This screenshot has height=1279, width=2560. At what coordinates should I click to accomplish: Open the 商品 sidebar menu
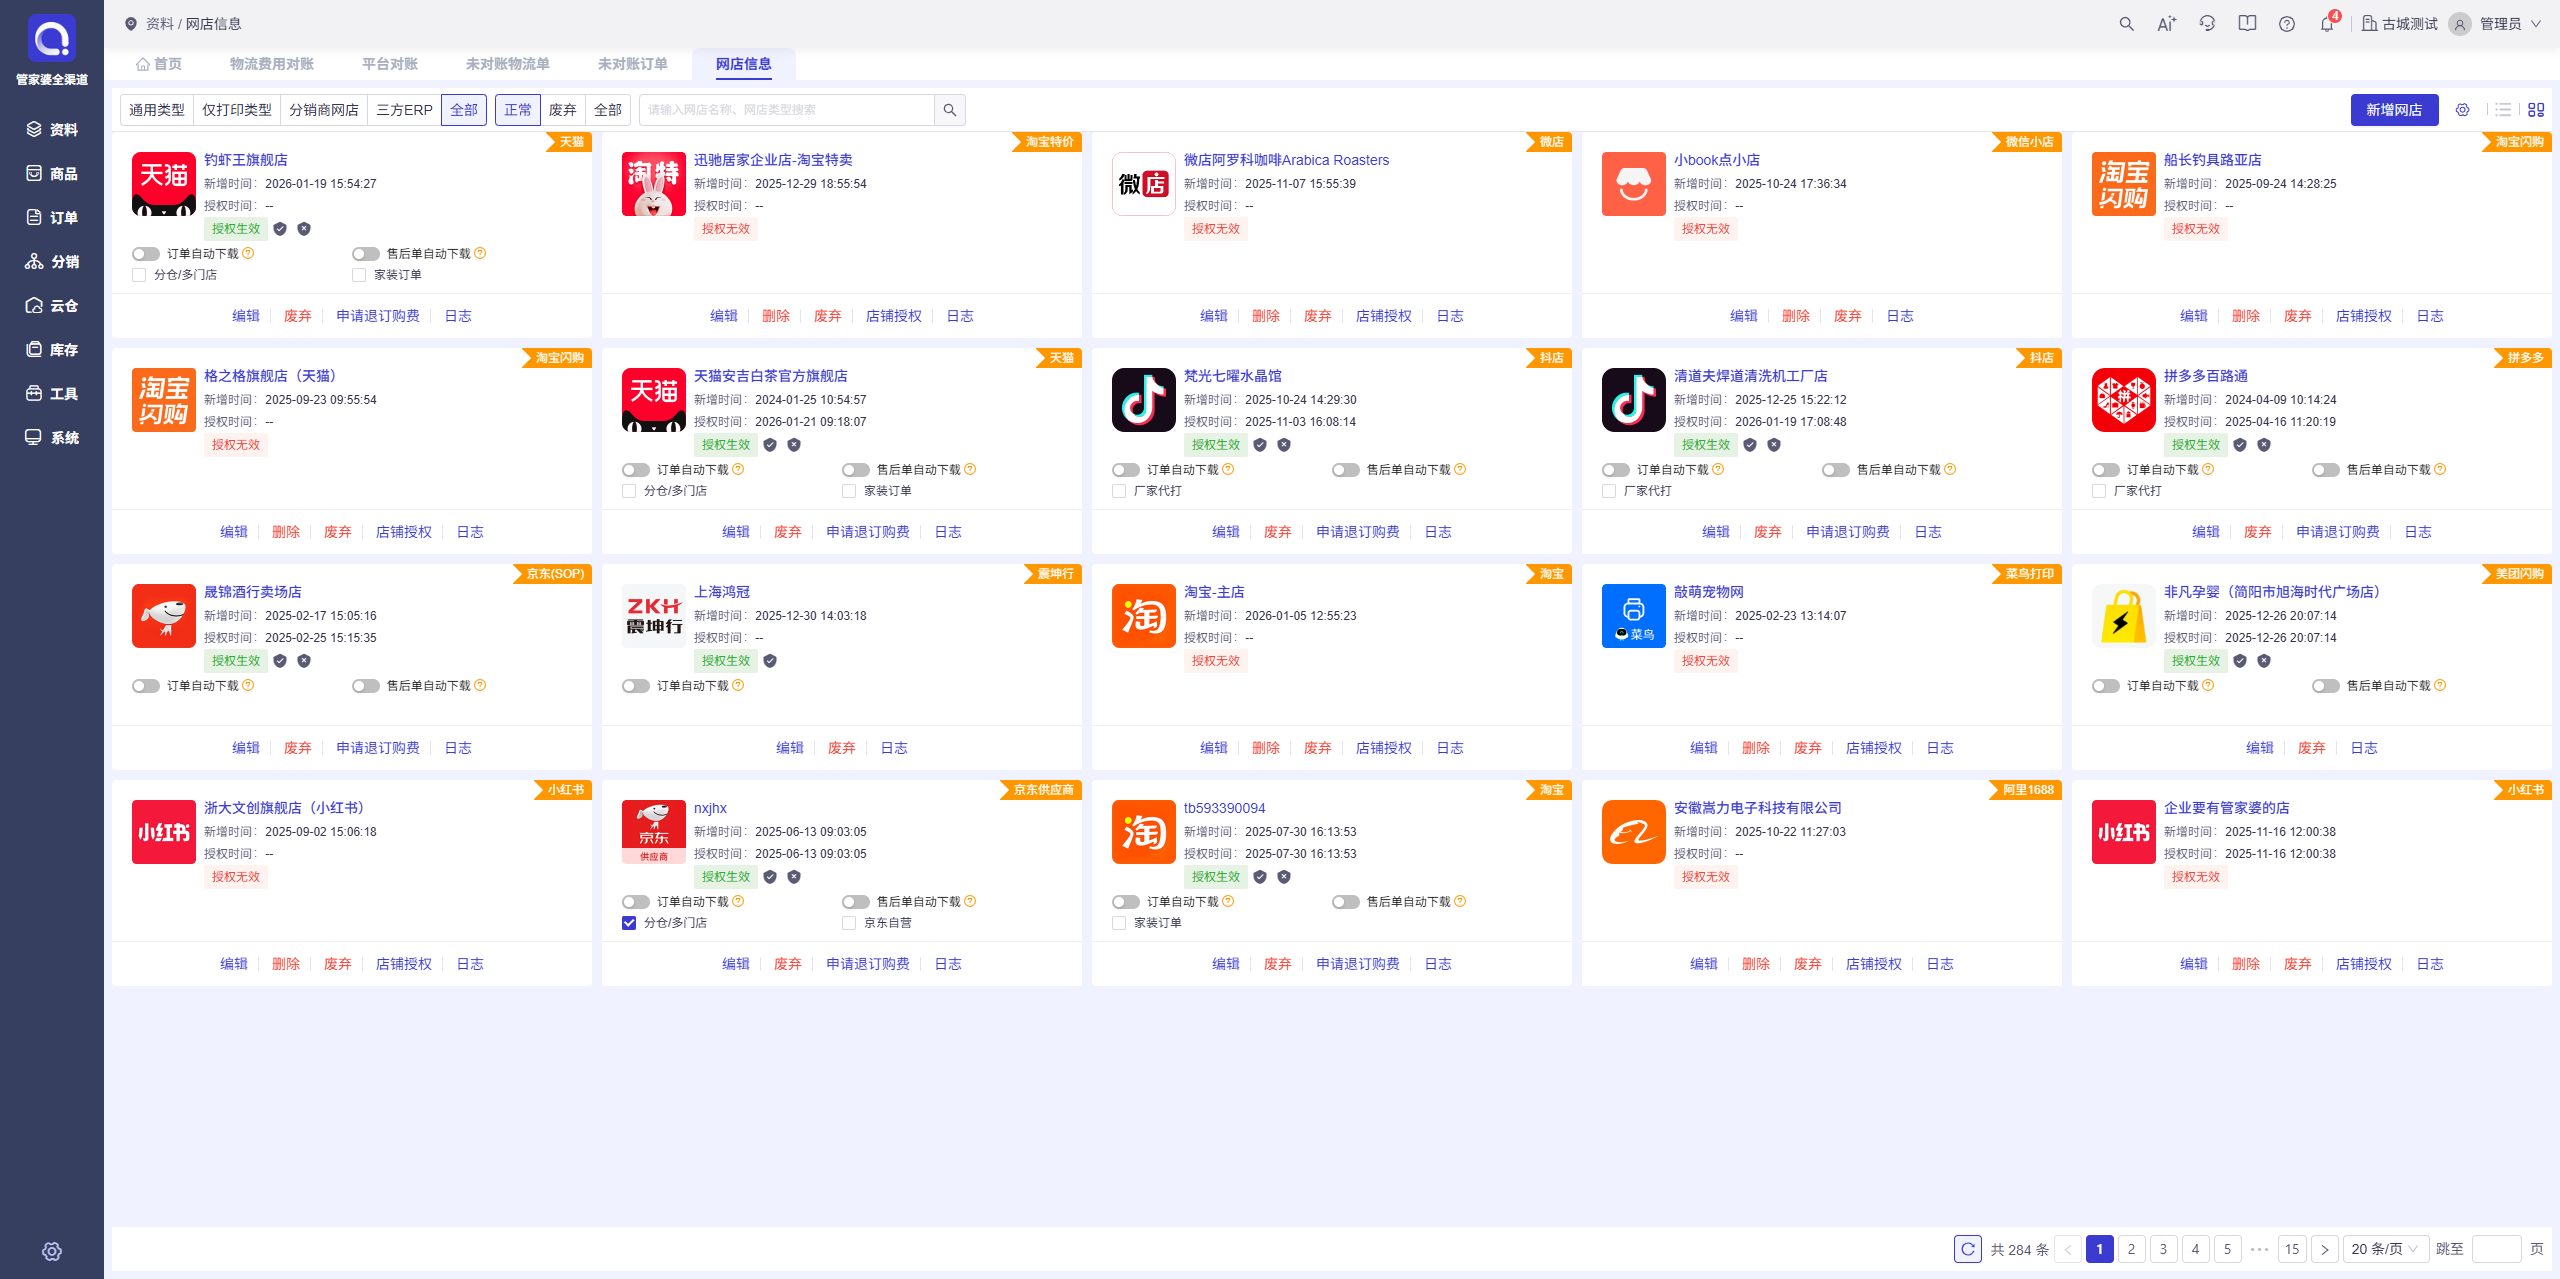pos(52,173)
